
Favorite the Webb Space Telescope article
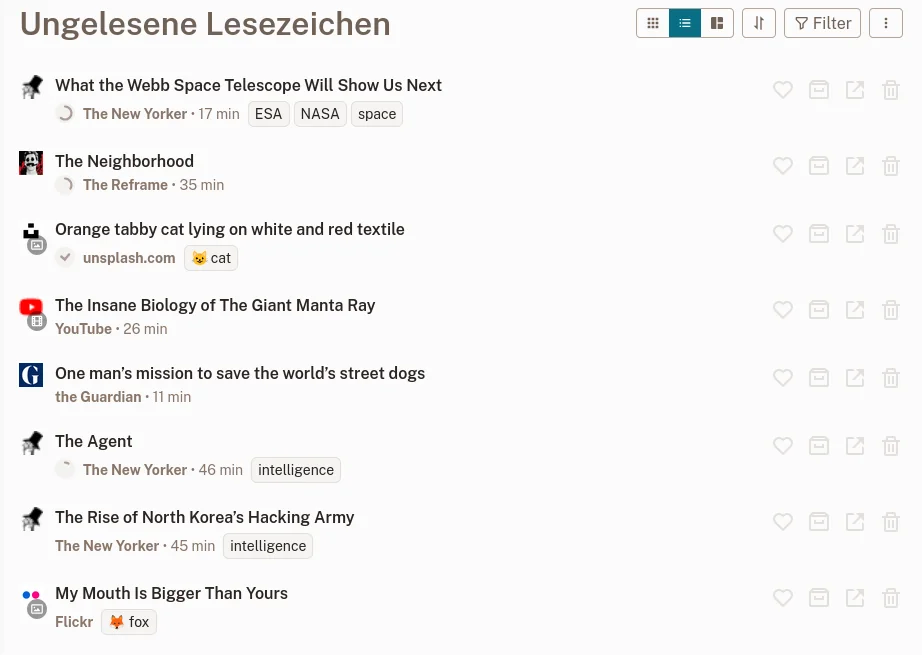[783, 90]
